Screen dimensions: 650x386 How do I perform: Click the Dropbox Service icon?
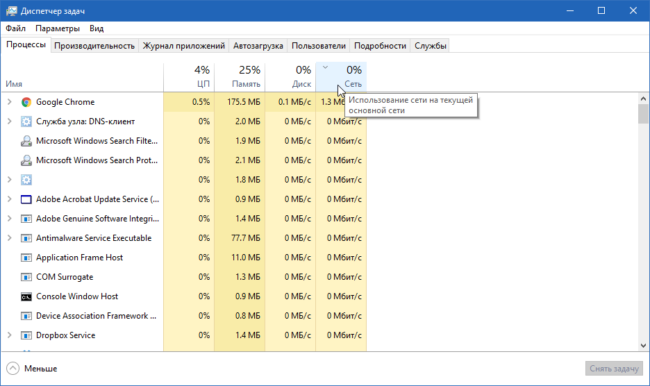26,335
